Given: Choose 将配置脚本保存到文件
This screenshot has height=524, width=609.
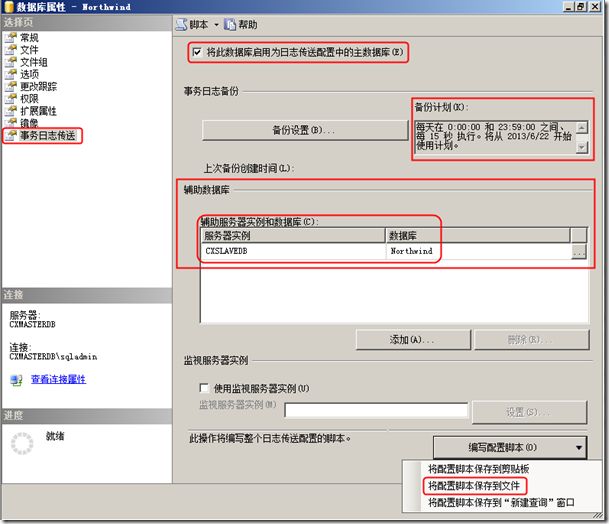Looking at the screenshot, I should pos(474,486).
